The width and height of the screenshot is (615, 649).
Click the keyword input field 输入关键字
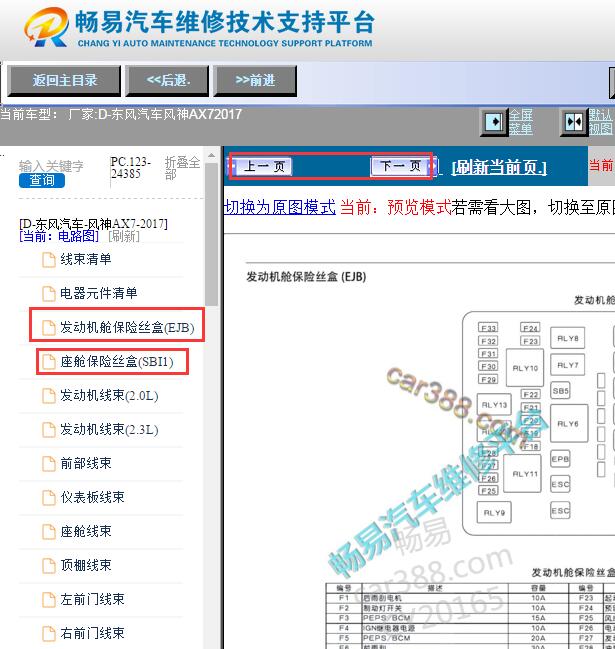[51, 166]
